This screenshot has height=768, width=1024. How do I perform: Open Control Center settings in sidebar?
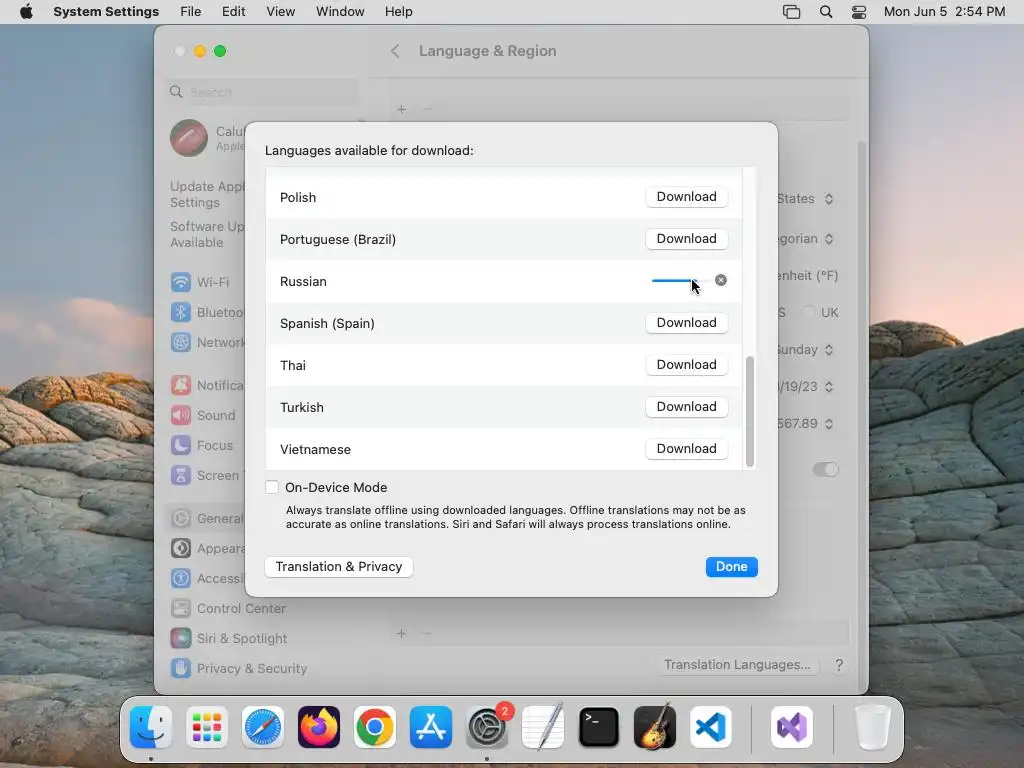click(x=228, y=609)
